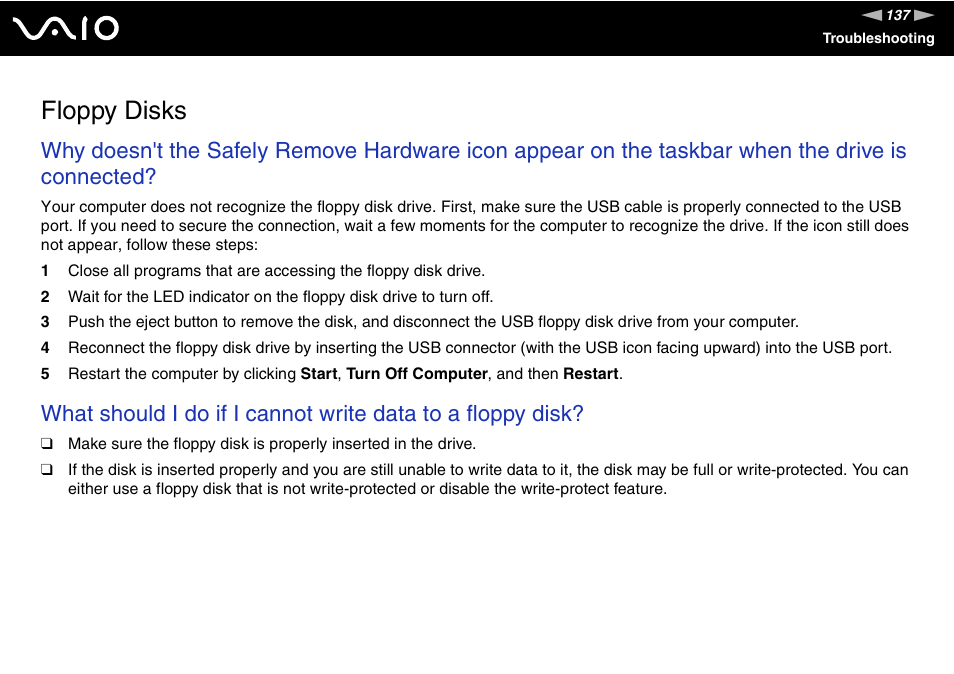Click page number 137
The image size is (954, 674).
(898, 15)
